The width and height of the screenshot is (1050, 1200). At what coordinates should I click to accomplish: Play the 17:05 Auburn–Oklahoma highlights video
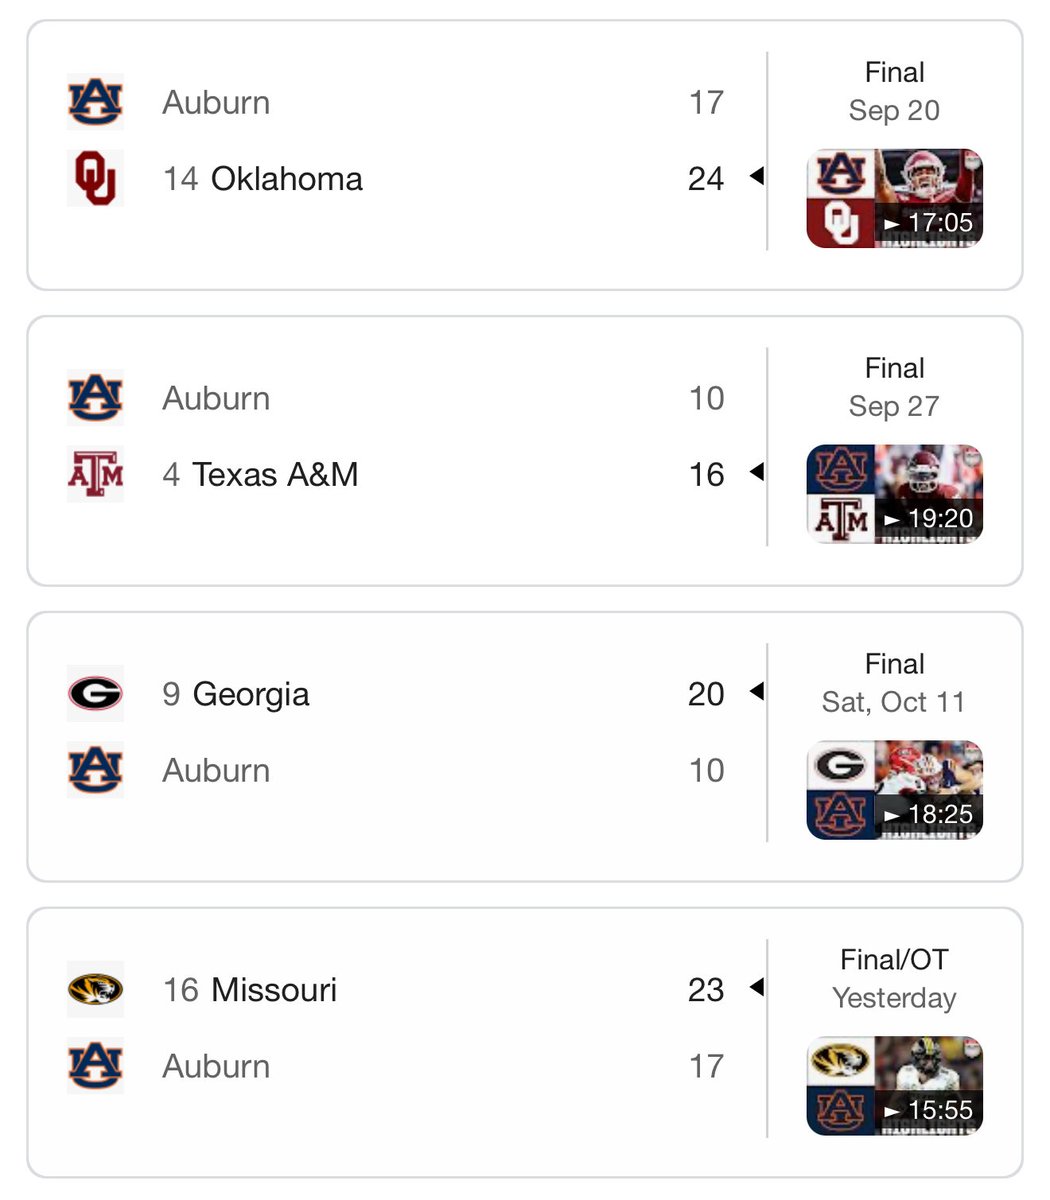(x=895, y=198)
